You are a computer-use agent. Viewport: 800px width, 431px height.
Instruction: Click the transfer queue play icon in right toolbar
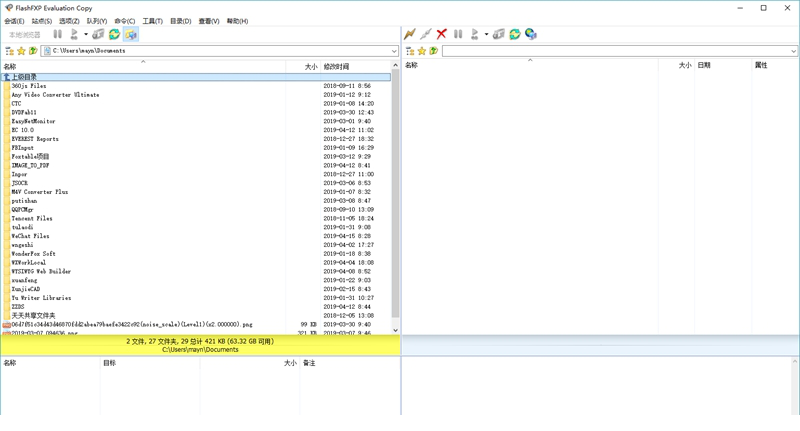(x=474, y=34)
